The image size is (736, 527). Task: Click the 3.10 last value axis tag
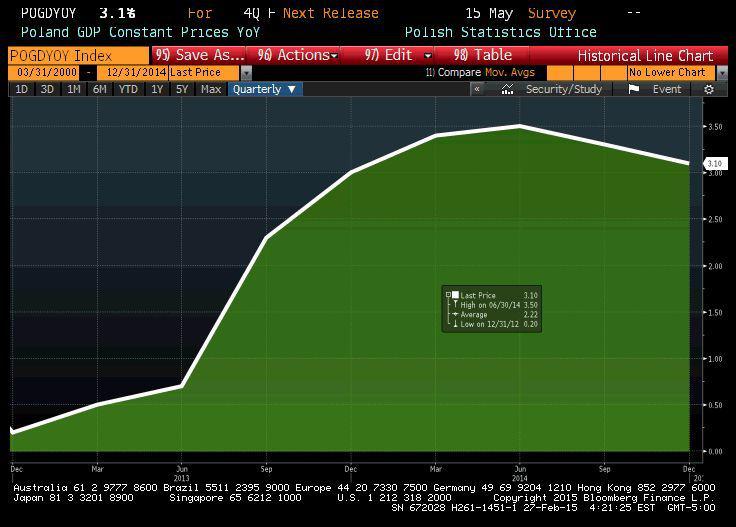pyautogui.click(x=714, y=163)
